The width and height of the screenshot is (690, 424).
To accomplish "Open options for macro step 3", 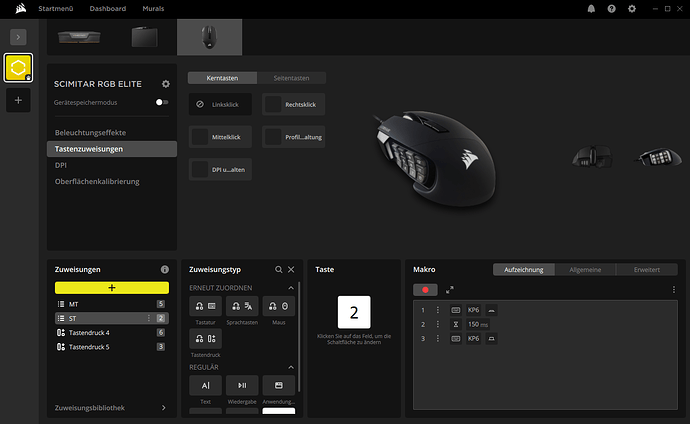I will click(x=437, y=338).
